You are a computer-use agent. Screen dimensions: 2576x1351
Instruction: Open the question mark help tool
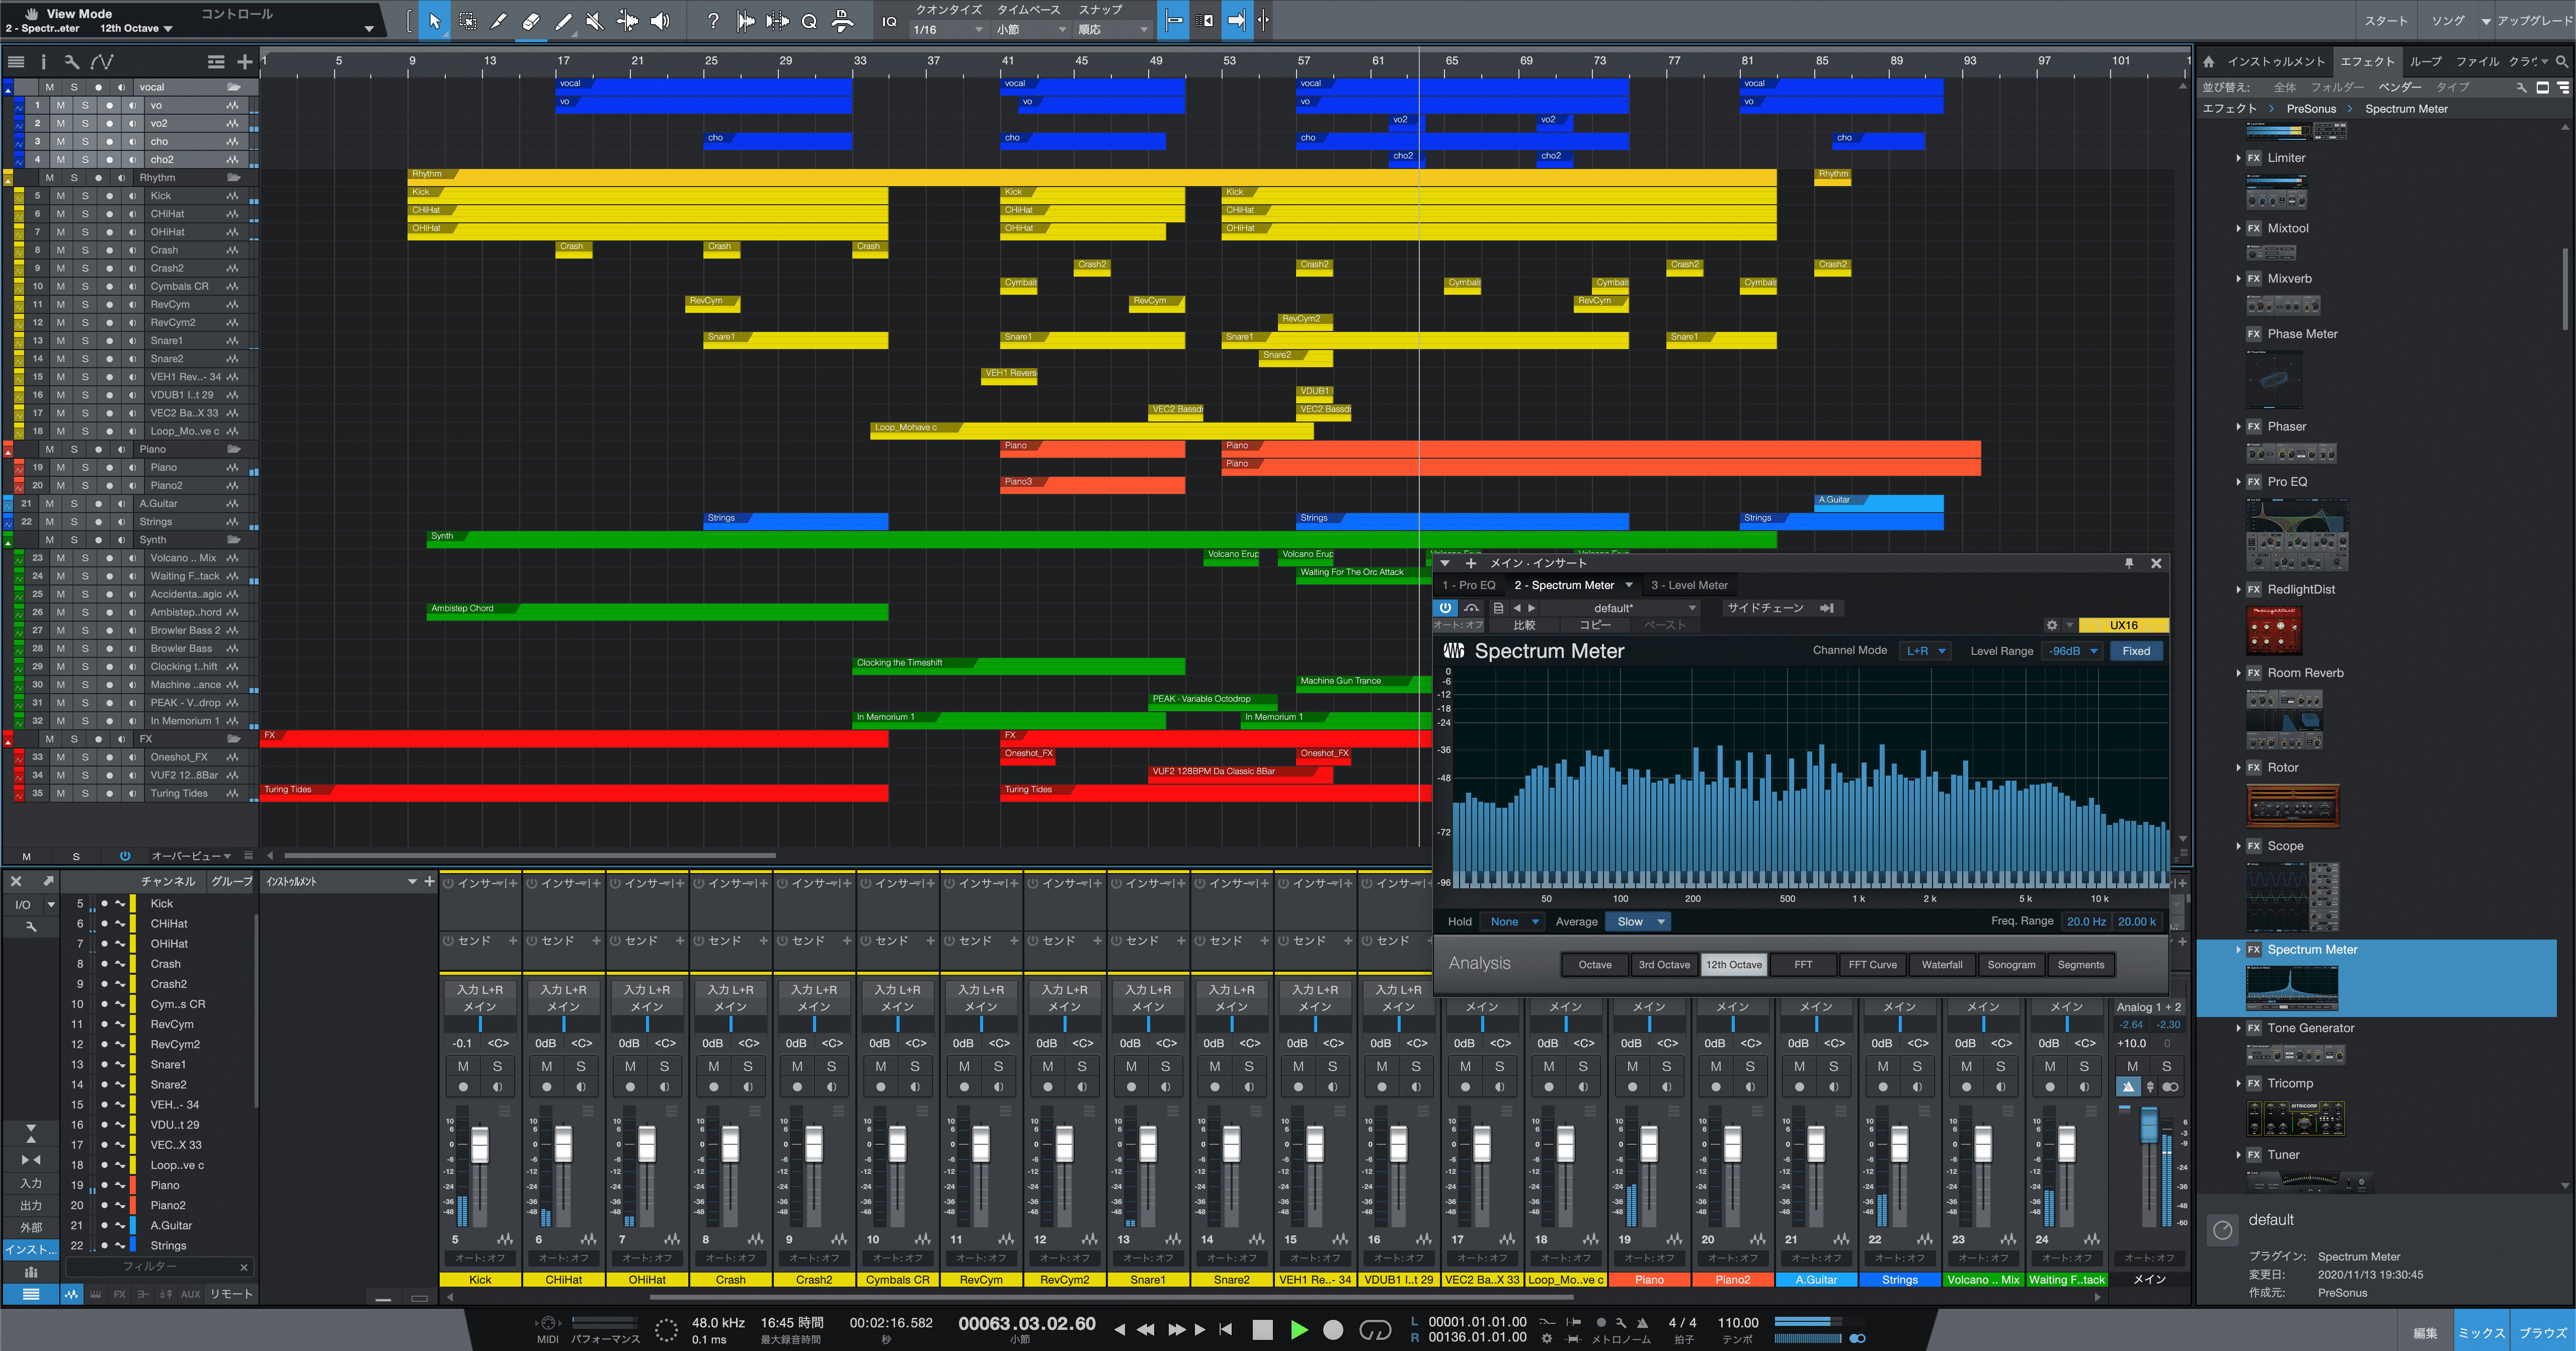coord(712,20)
